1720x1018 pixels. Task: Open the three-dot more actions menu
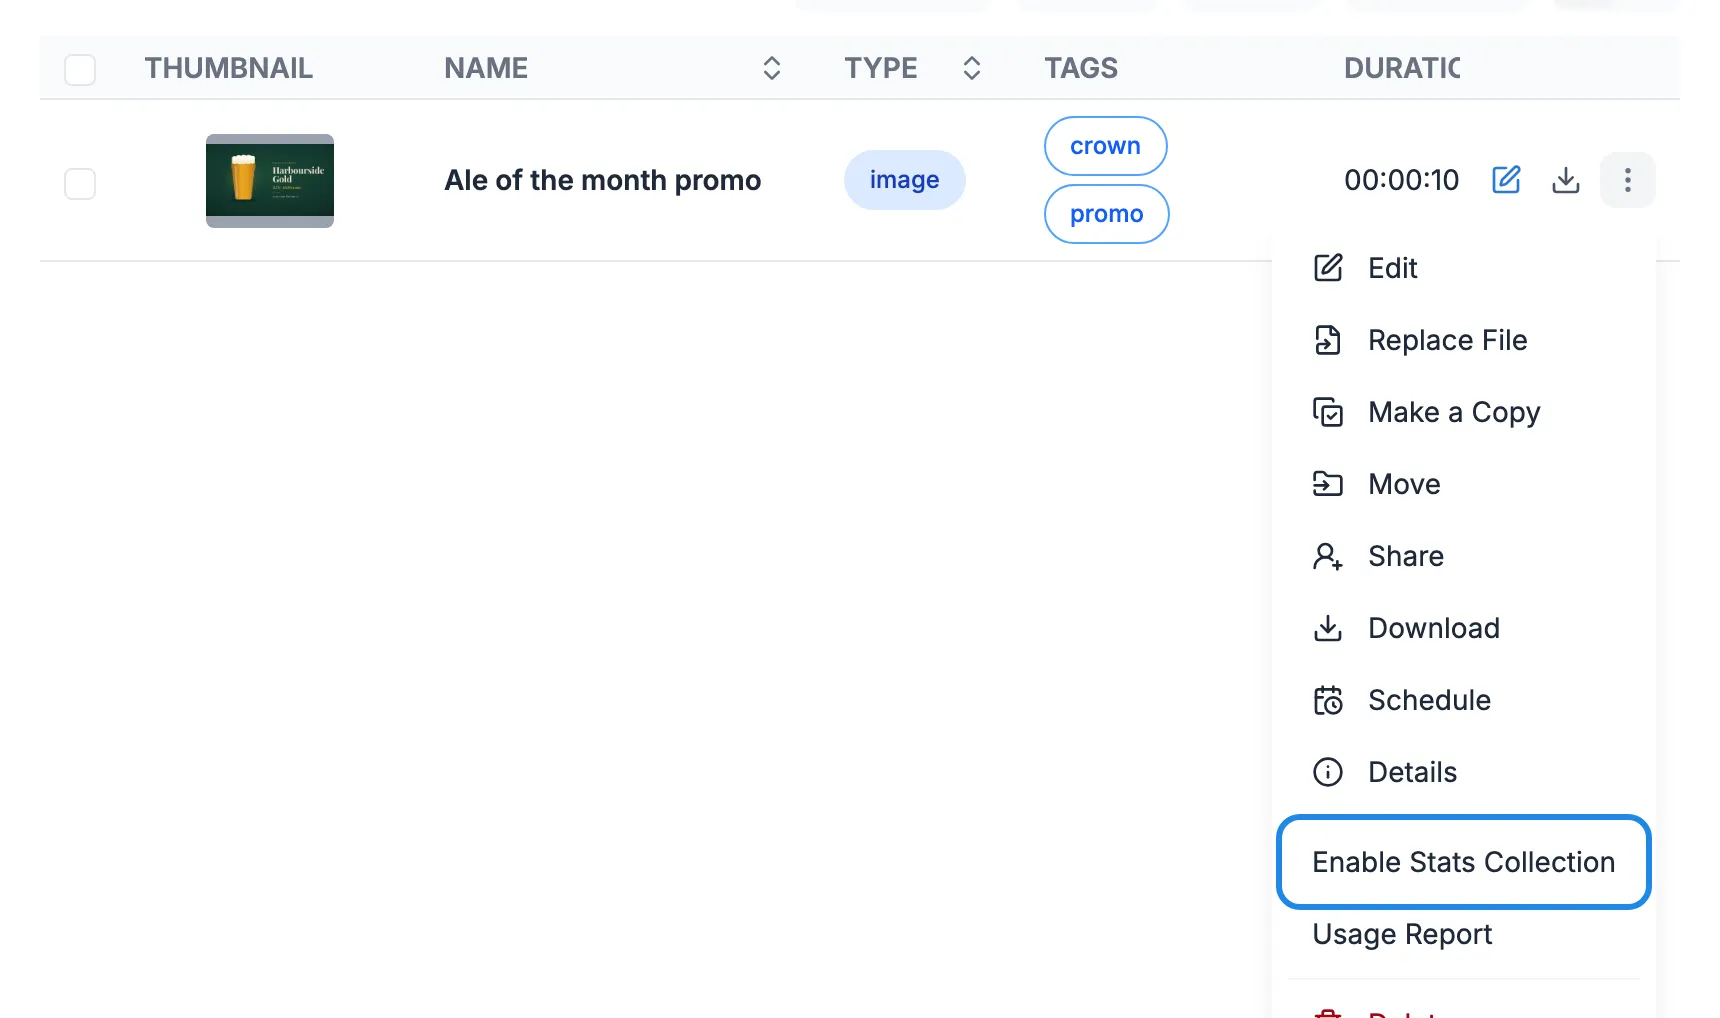(x=1628, y=180)
